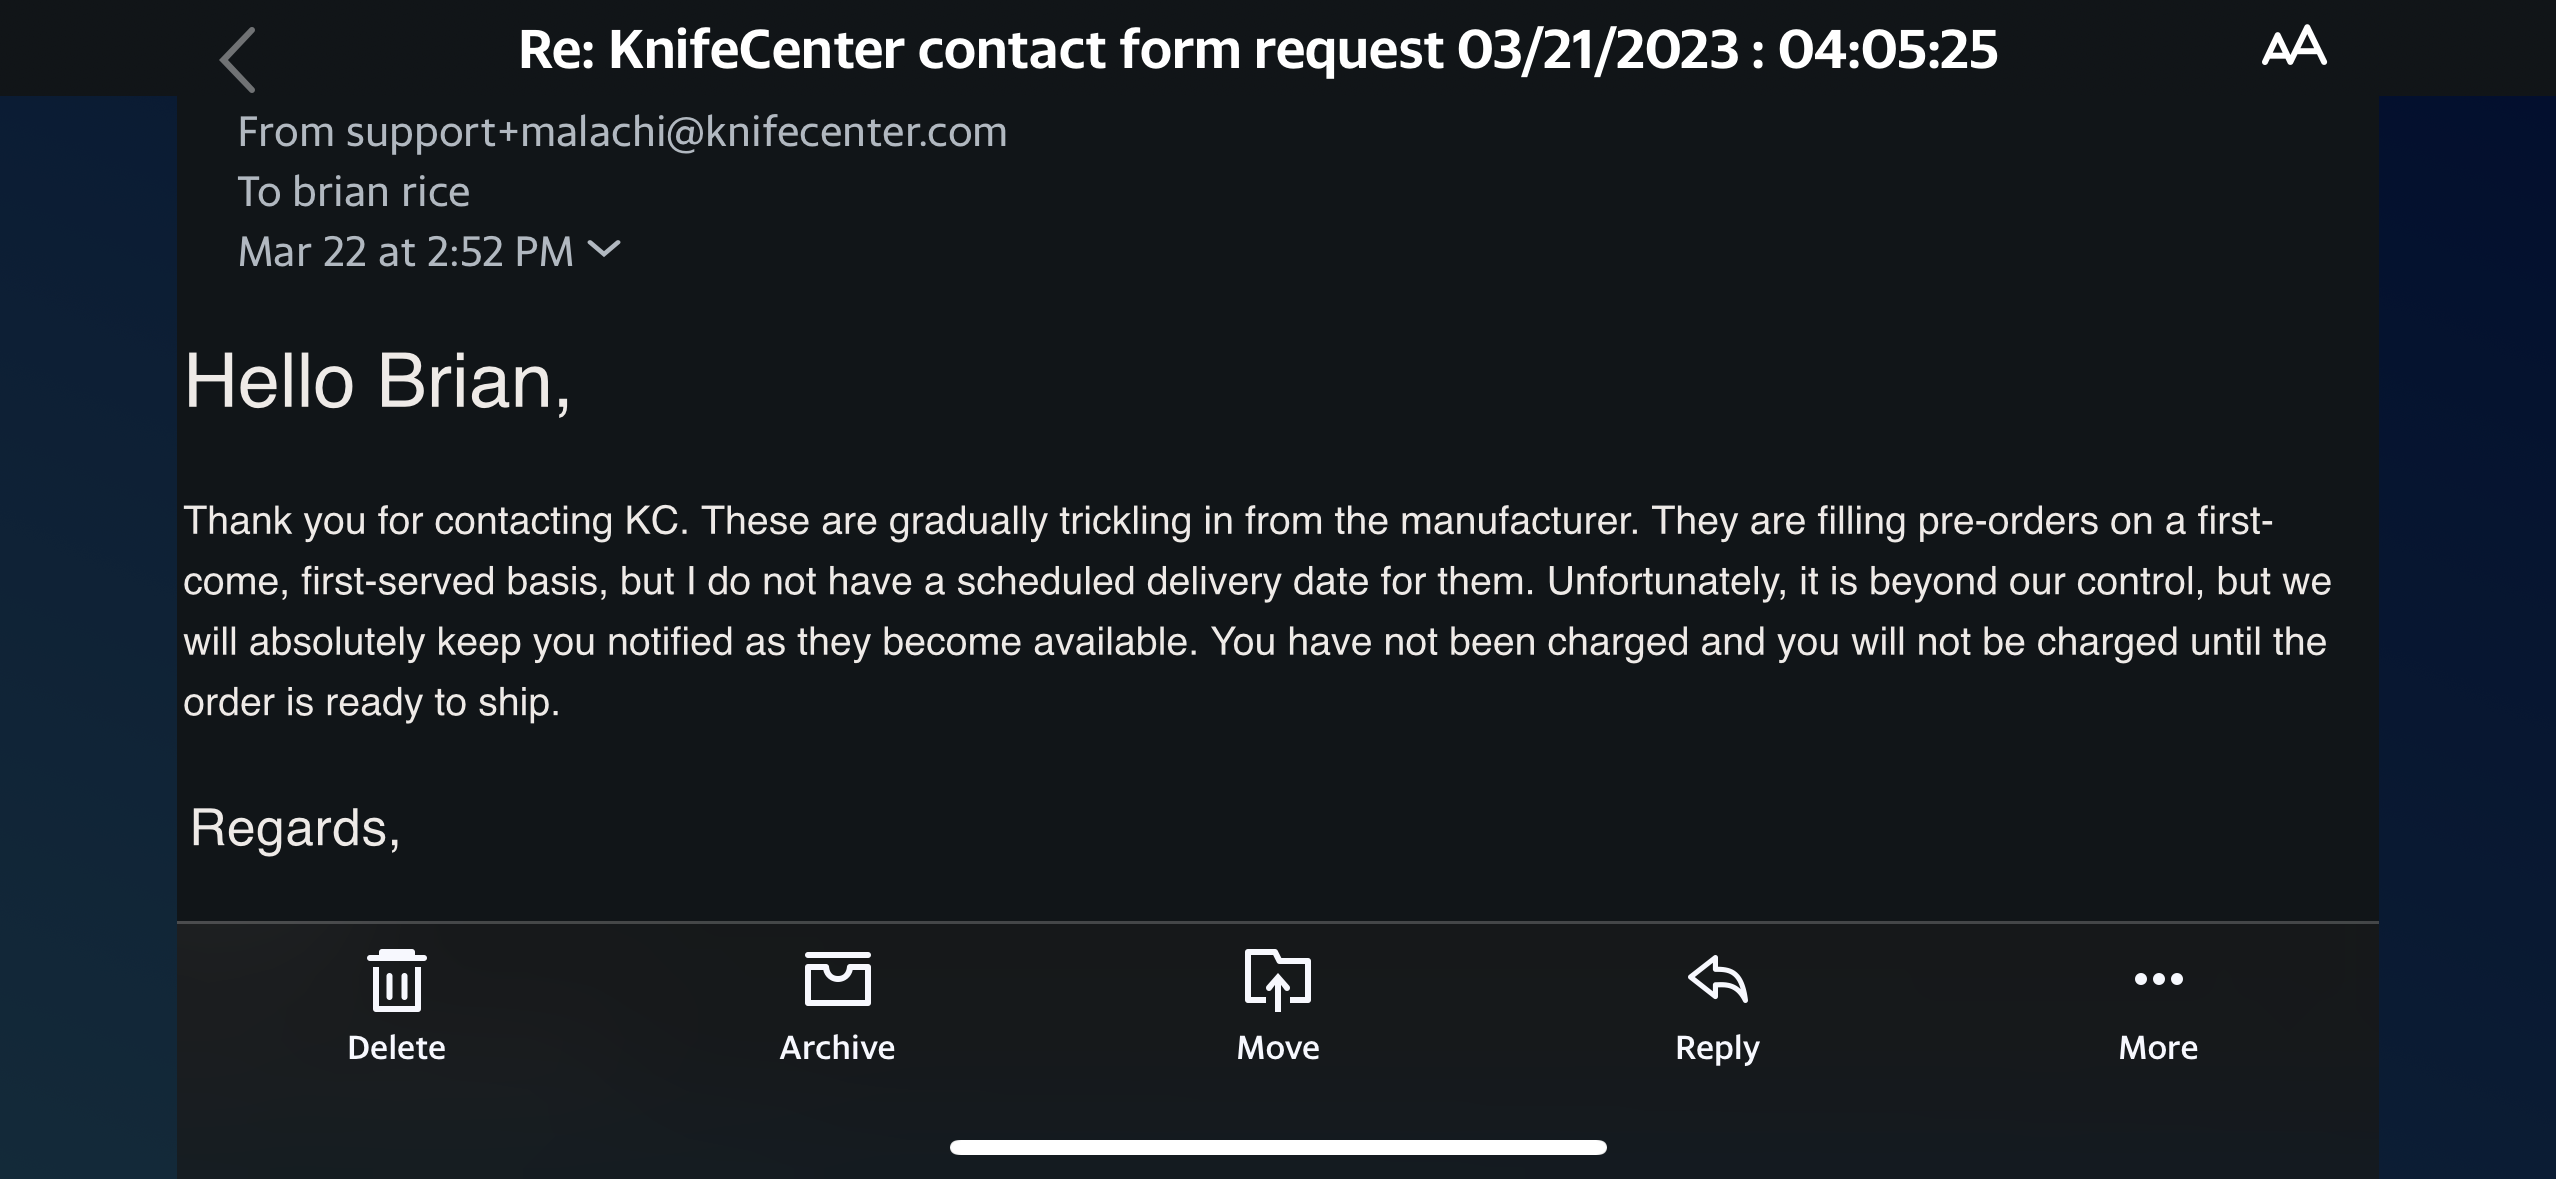Viewport: 2556px width, 1179px height.
Task: Click the 'Delete' text label
Action: pos(396,1047)
